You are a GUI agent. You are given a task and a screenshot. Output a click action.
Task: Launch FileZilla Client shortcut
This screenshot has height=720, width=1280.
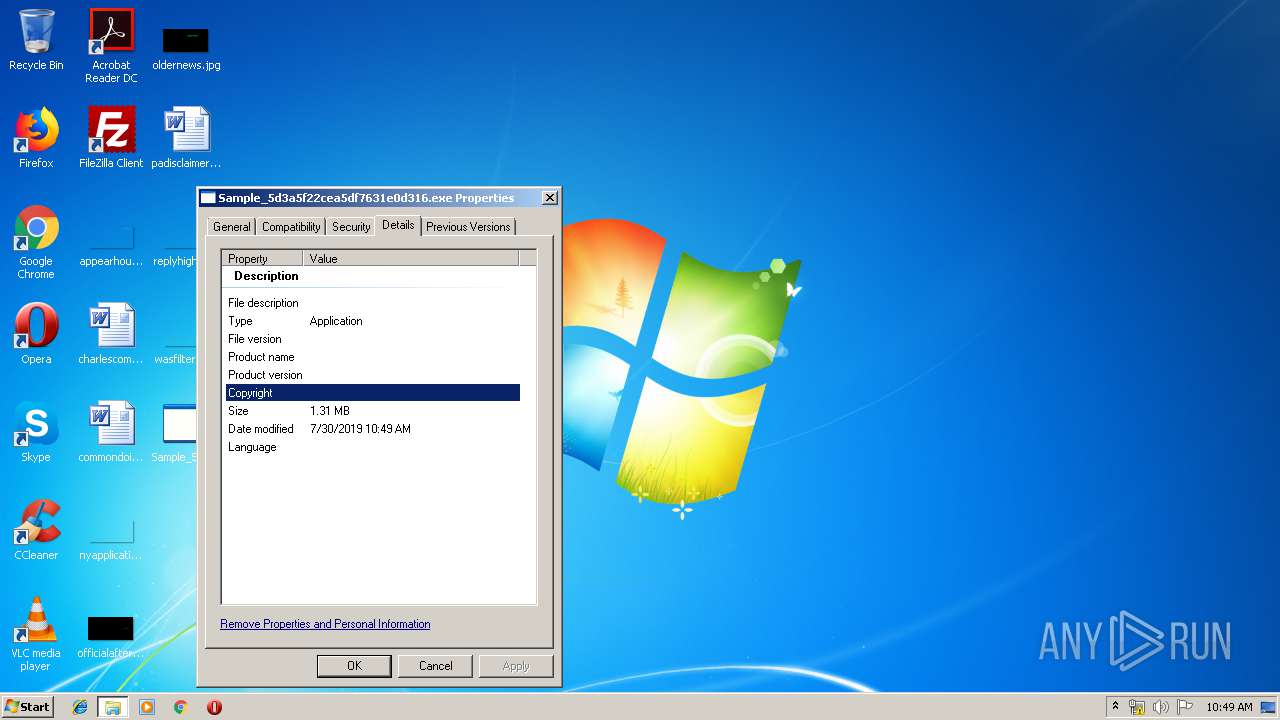coord(111,138)
